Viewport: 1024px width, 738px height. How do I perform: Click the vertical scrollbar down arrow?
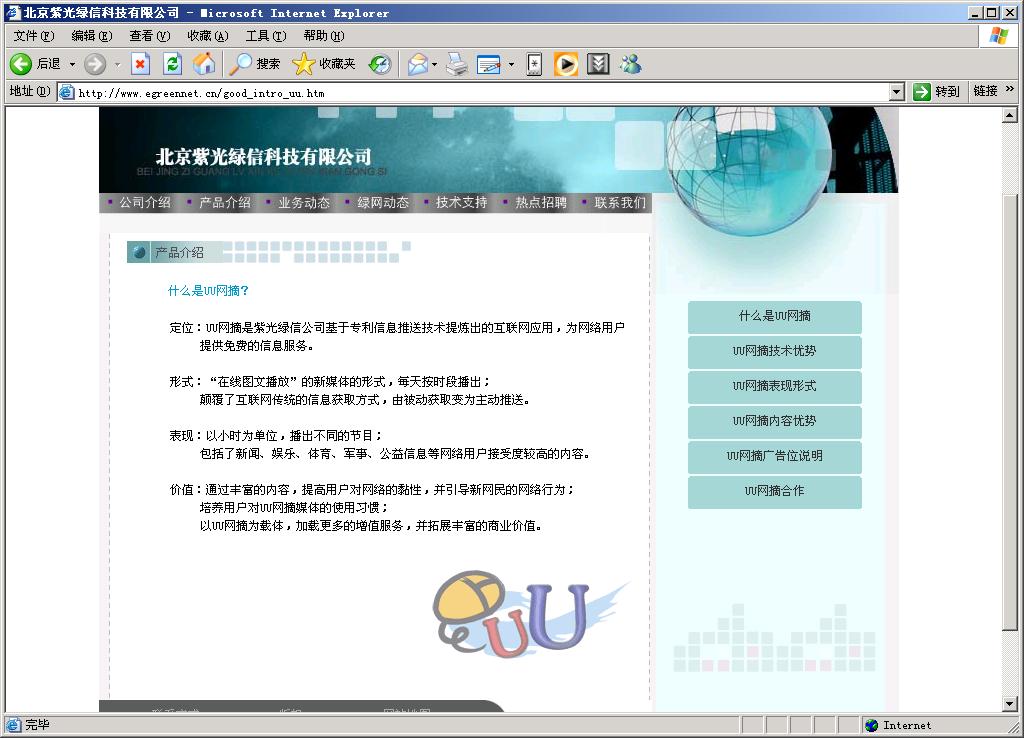tap(1010, 704)
